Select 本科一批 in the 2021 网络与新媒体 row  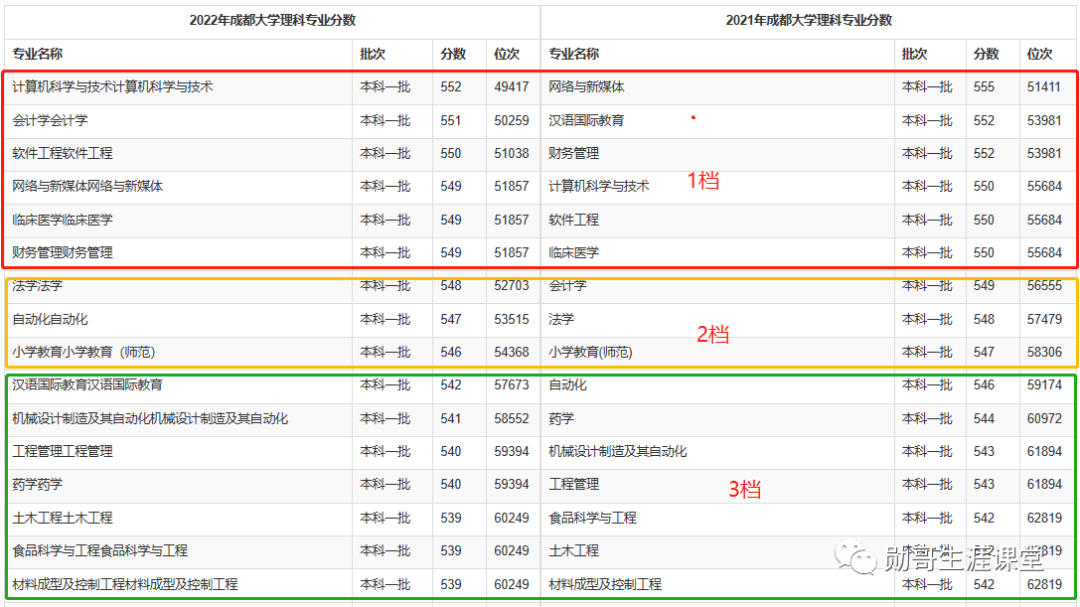[927, 87]
